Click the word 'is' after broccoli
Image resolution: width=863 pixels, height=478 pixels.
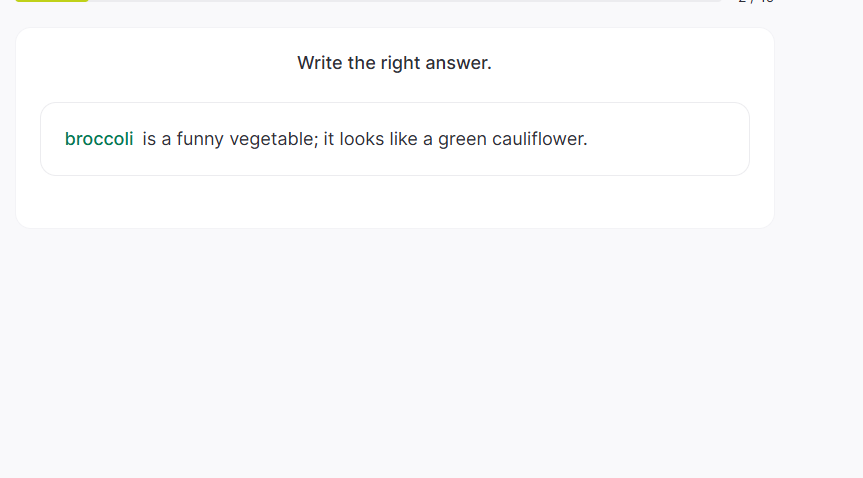(149, 139)
